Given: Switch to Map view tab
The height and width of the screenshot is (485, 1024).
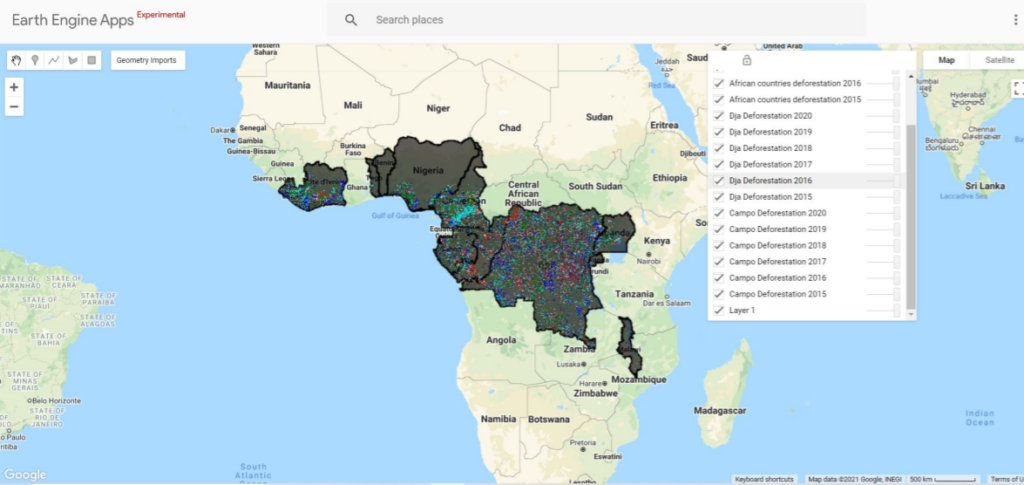Looking at the screenshot, I should (946, 60).
